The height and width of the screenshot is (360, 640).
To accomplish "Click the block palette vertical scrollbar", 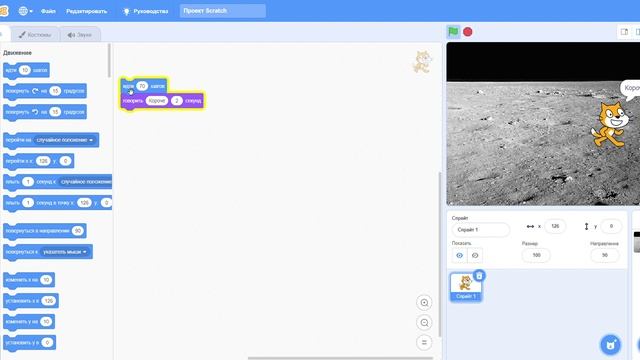I will pyautogui.click(x=109, y=60).
